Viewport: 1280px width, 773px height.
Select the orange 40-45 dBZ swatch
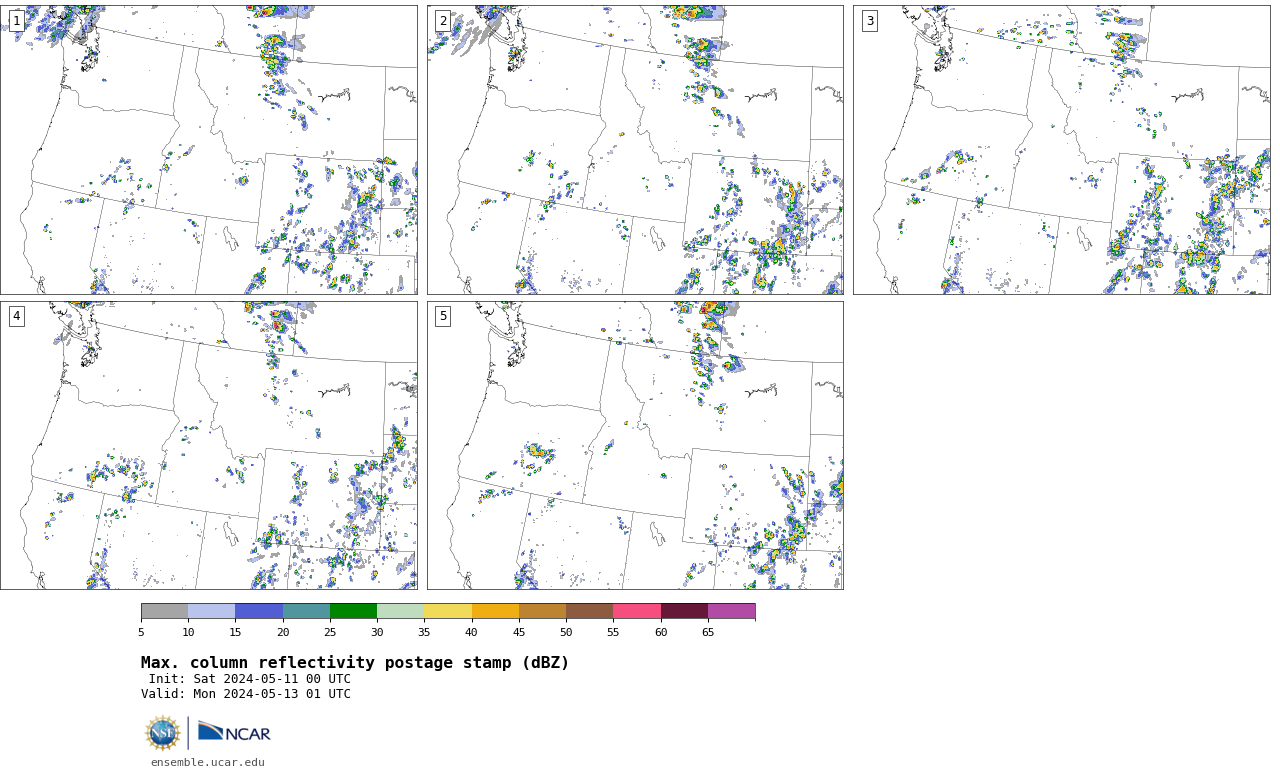click(x=495, y=611)
